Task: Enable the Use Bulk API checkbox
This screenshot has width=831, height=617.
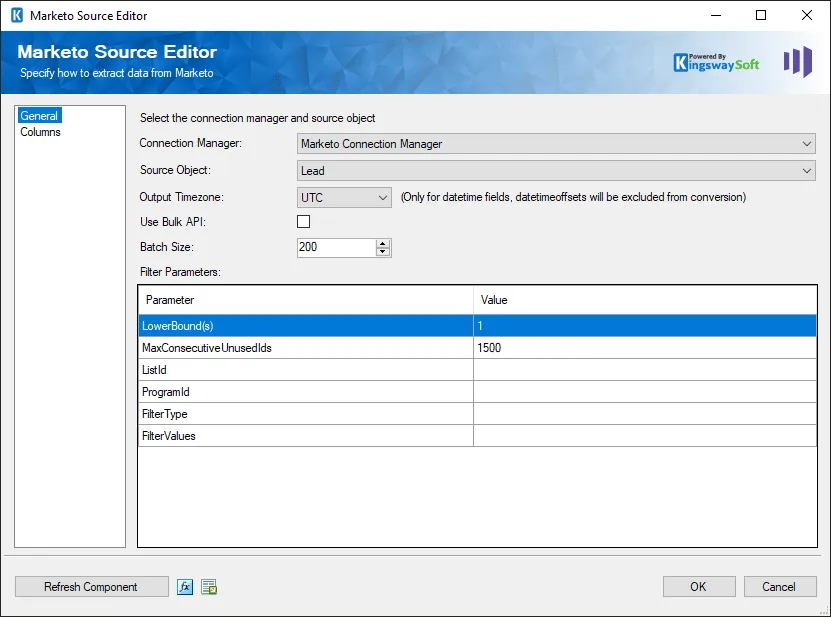Action: pyautogui.click(x=304, y=222)
